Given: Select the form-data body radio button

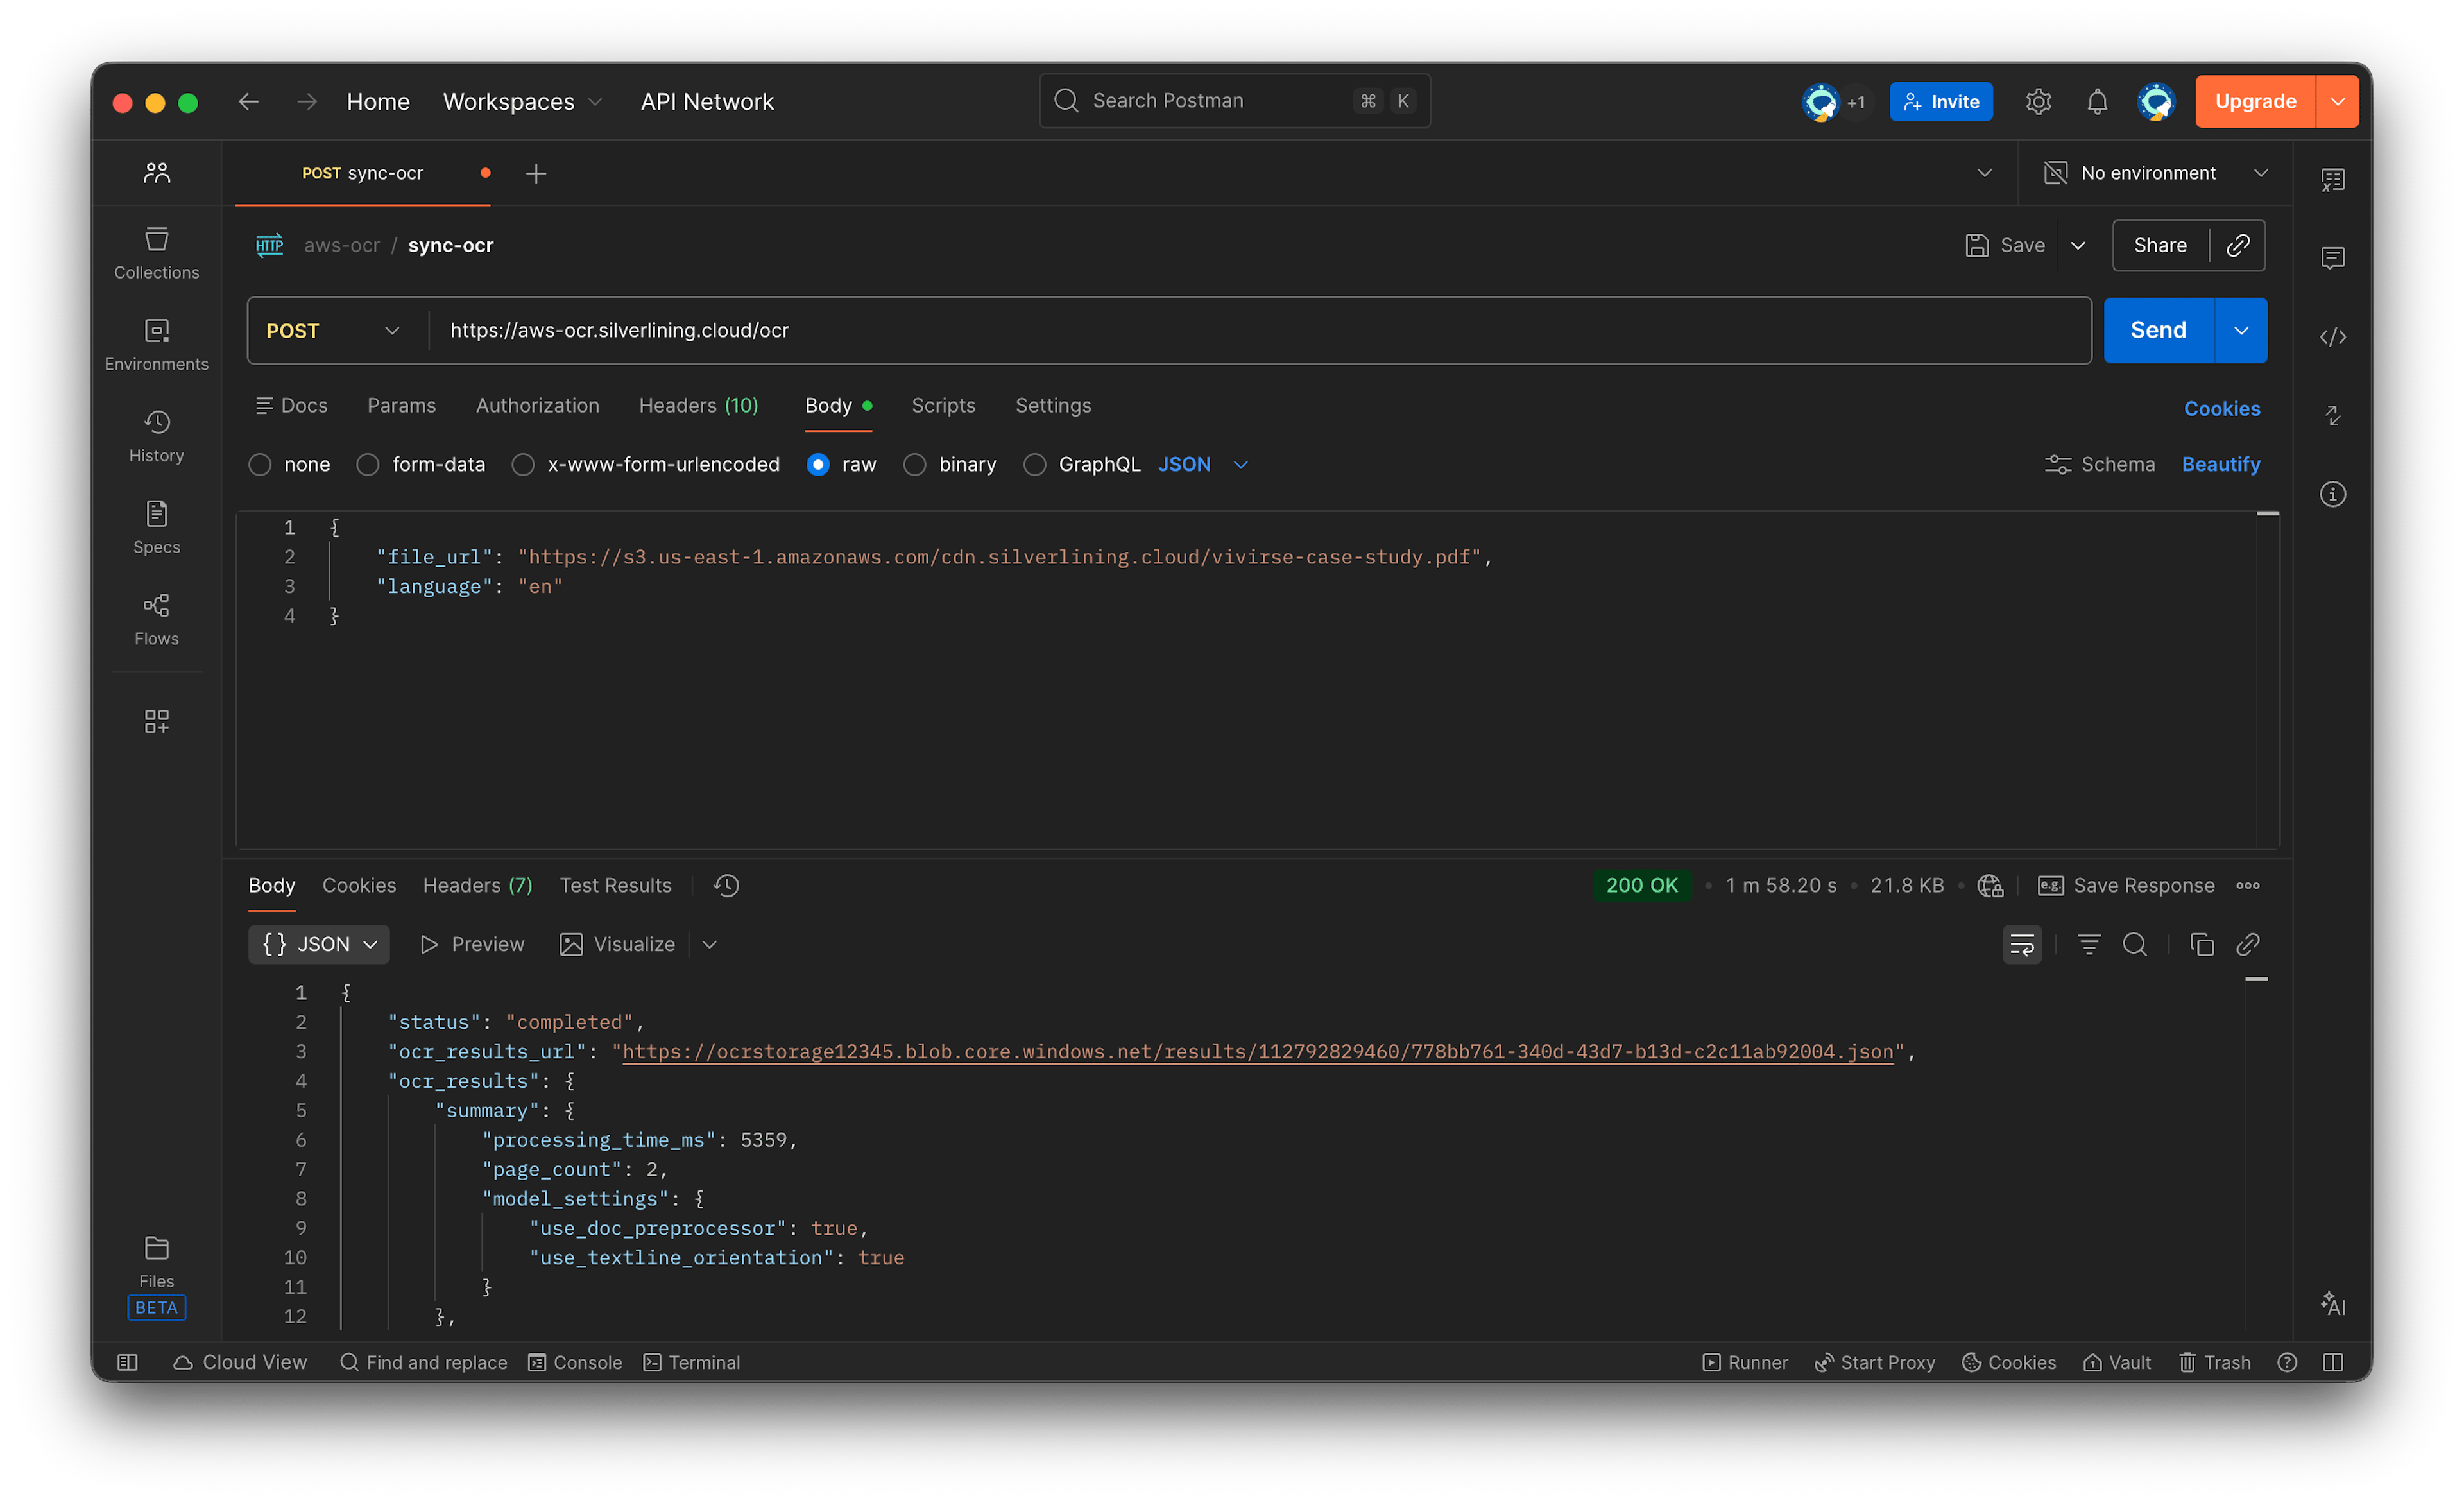Looking at the screenshot, I should (x=368, y=465).
